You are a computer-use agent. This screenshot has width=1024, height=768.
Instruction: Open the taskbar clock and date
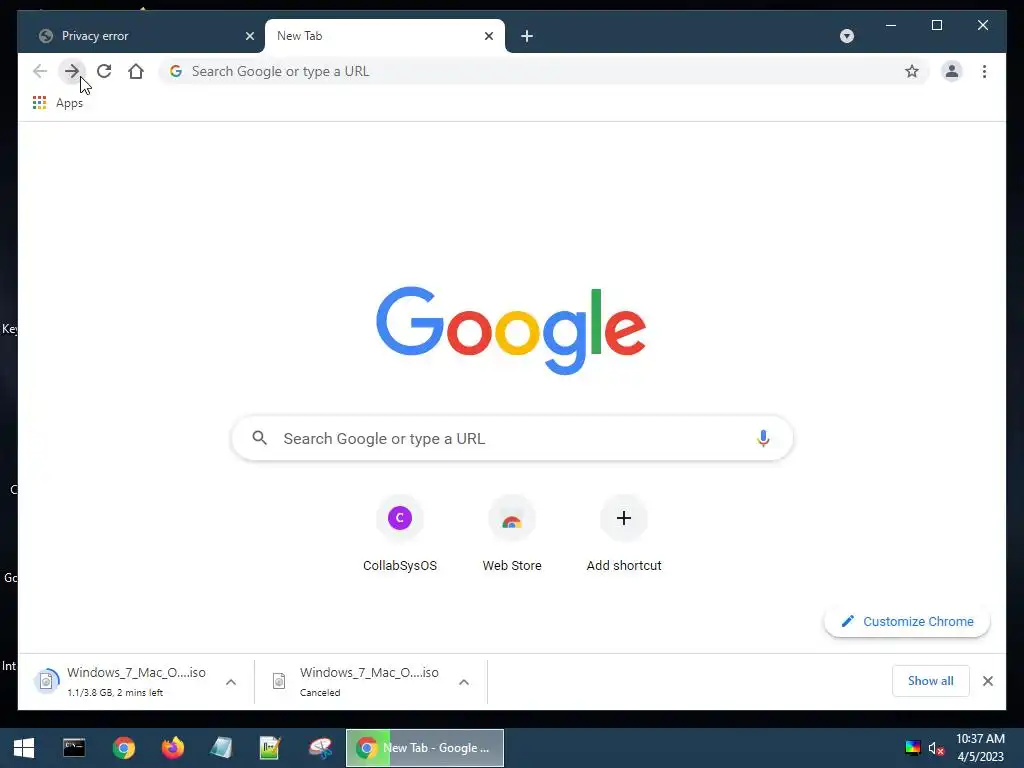point(980,748)
